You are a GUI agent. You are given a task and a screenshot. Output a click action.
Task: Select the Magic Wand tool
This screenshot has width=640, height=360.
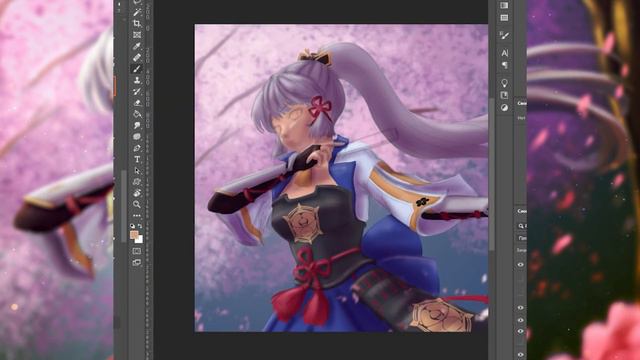pyautogui.click(x=137, y=12)
